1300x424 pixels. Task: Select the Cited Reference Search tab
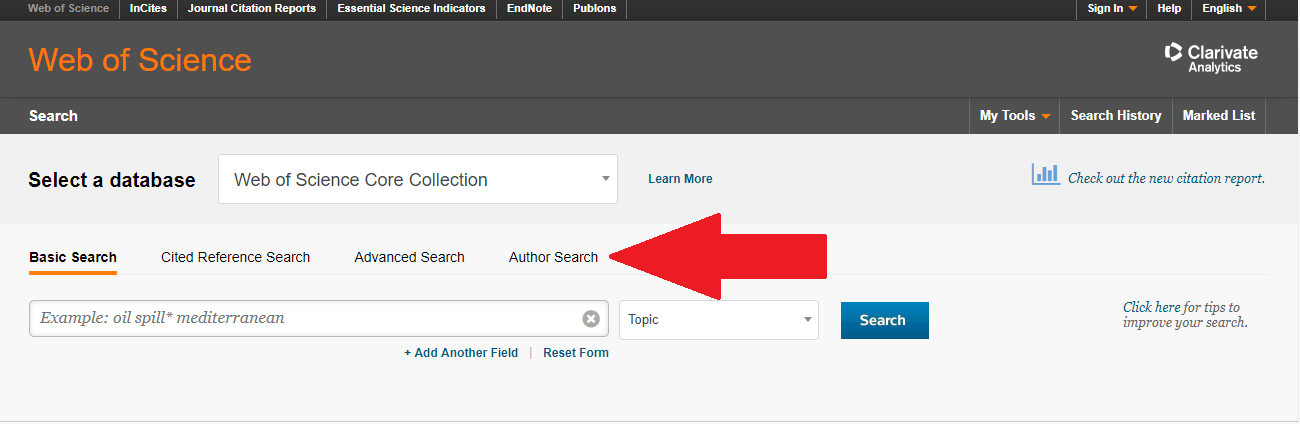(235, 257)
